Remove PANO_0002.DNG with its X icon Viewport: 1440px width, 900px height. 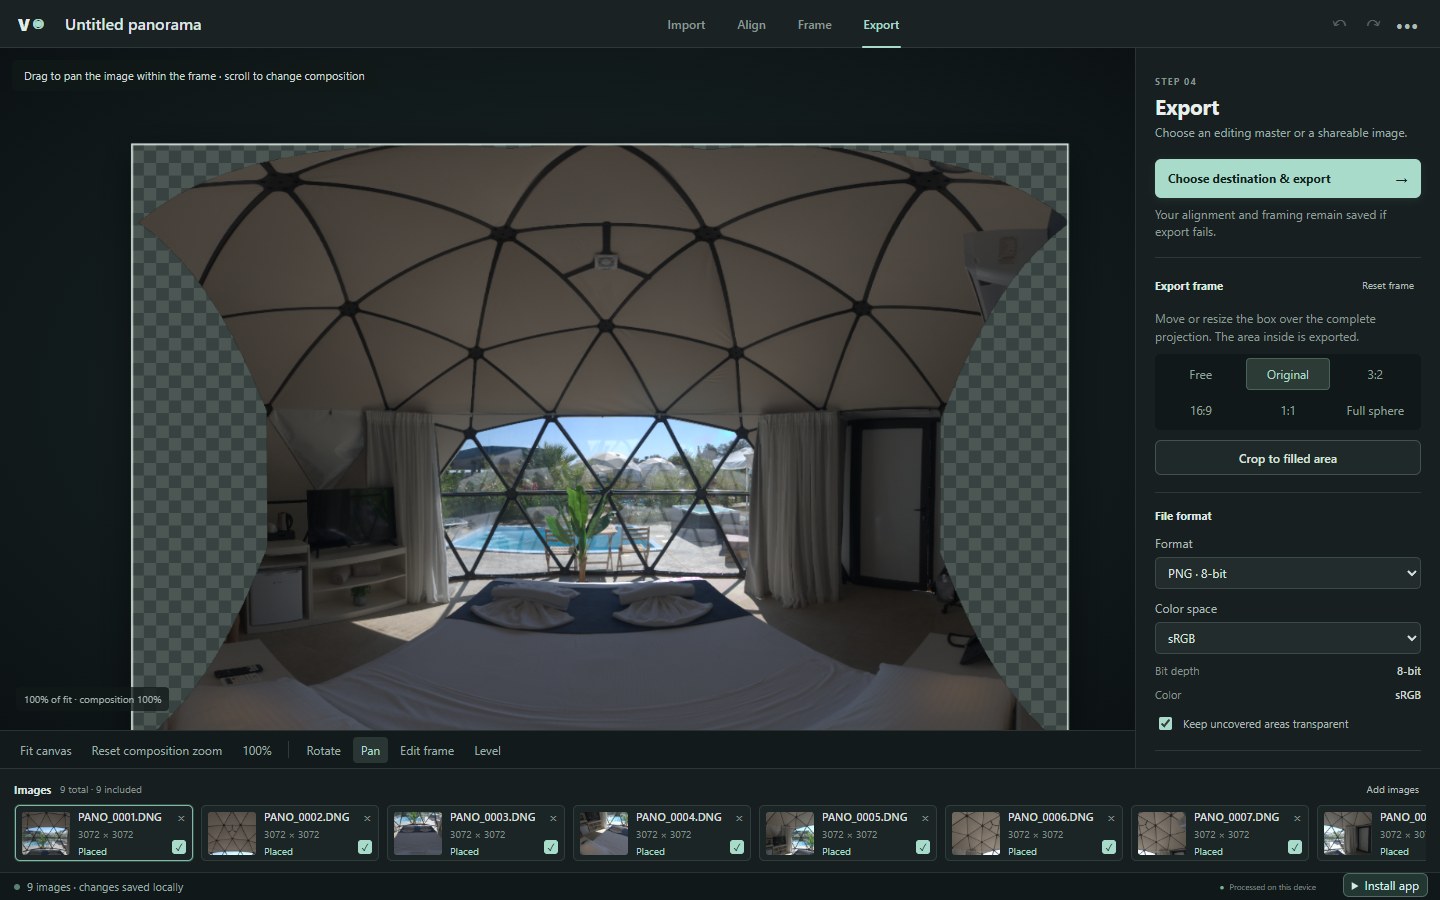point(367,818)
